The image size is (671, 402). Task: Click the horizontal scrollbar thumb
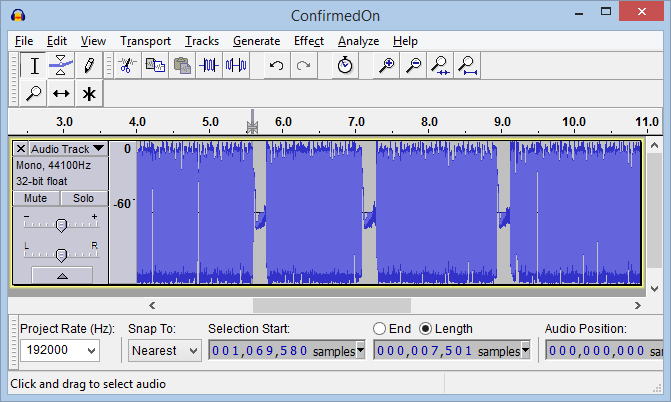coord(332,306)
